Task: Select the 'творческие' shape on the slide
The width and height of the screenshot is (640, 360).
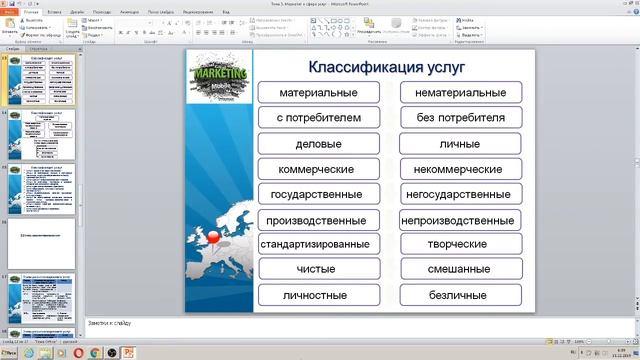Action: [461, 244]
